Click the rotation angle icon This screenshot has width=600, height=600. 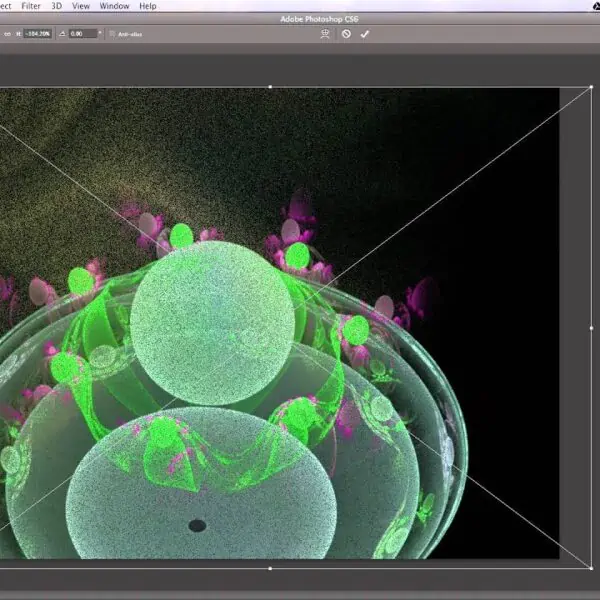pos(62,34)
